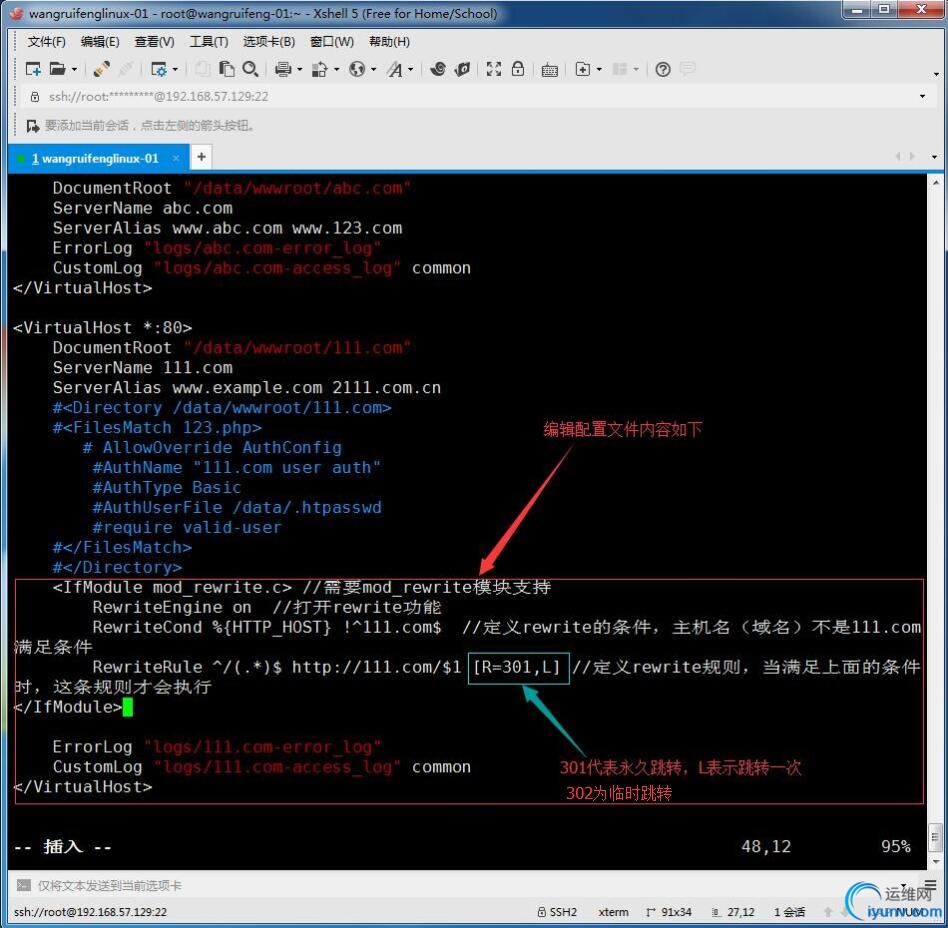Expand the Open folder dropdown arrow
Viewport: 948px width, 928px height.
74,70
